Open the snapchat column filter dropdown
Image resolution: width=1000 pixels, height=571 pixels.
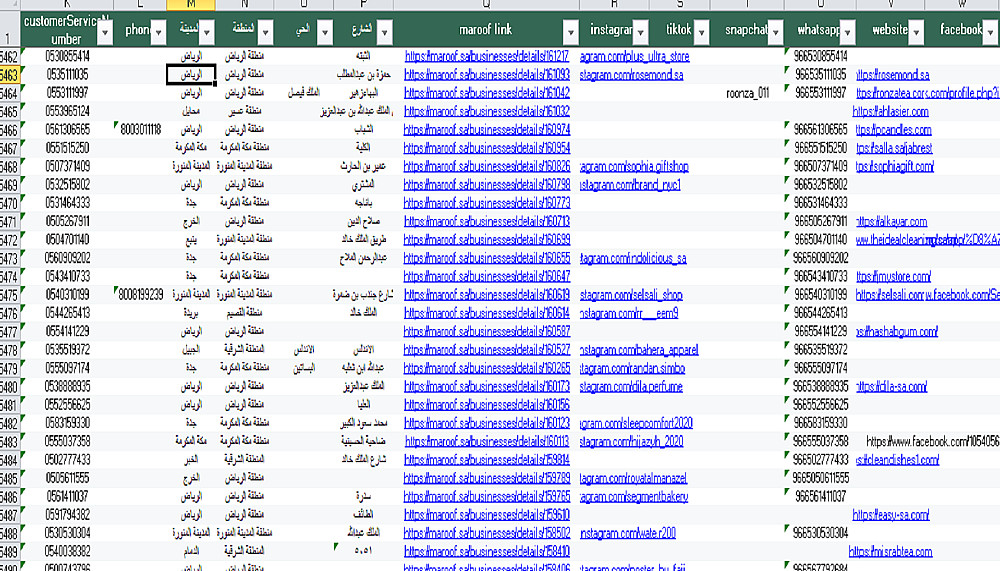[x=776, y=32]
